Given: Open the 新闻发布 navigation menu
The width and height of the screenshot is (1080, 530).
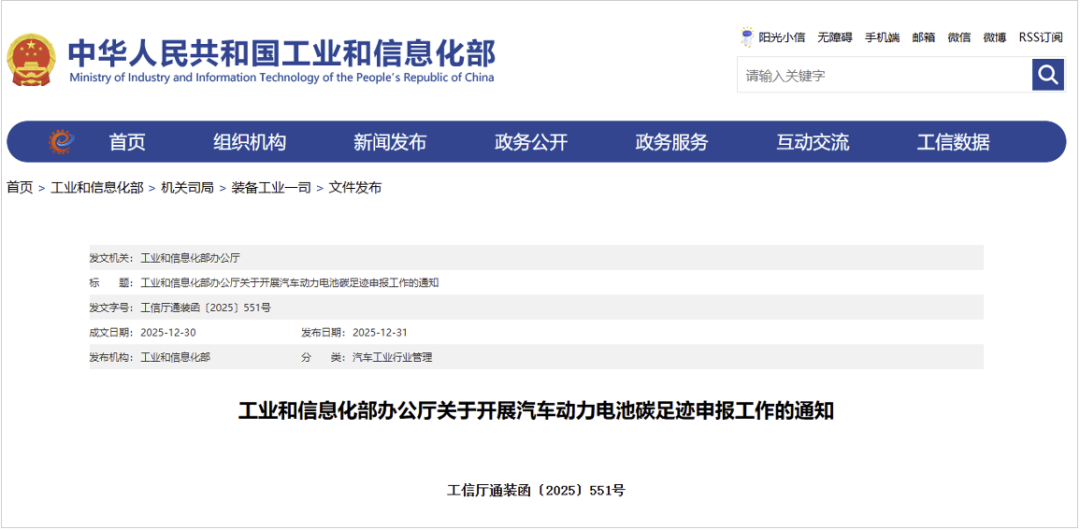Looking at the screenshot, I should (390, 143).
